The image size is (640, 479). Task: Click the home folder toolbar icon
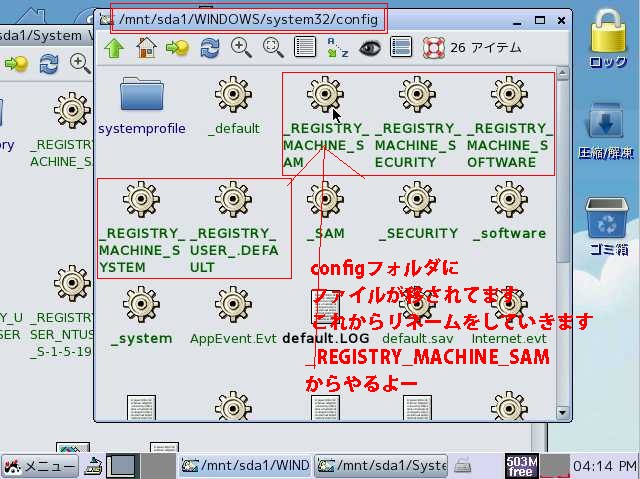(x=146, y=47)
